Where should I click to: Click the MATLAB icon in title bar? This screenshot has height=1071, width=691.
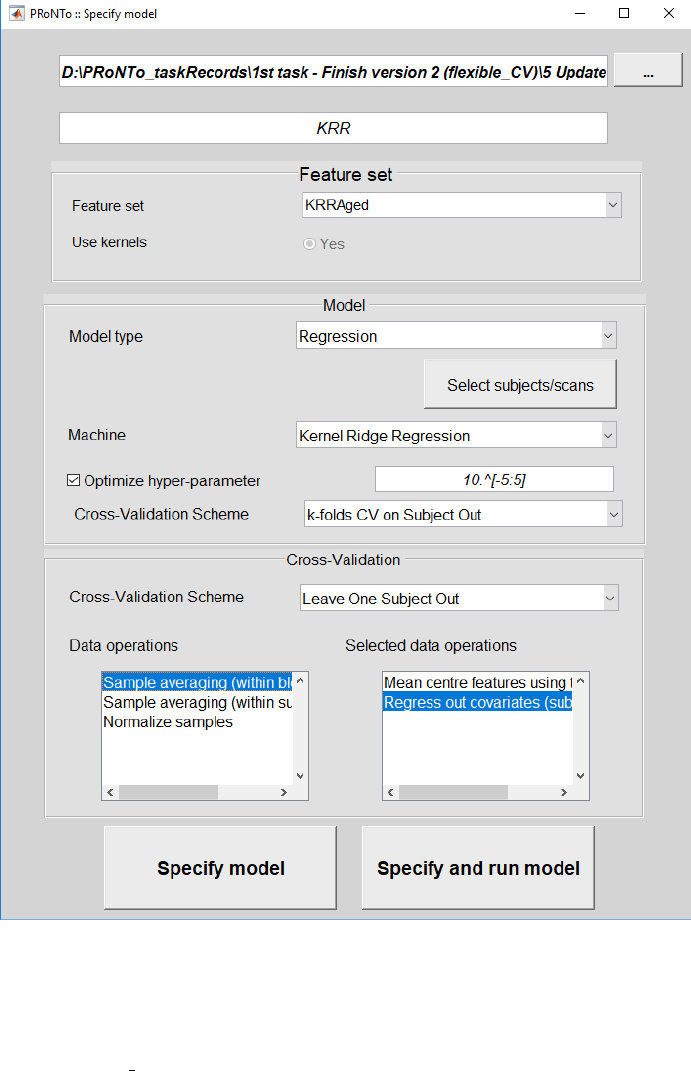click(x=17, y=14)
